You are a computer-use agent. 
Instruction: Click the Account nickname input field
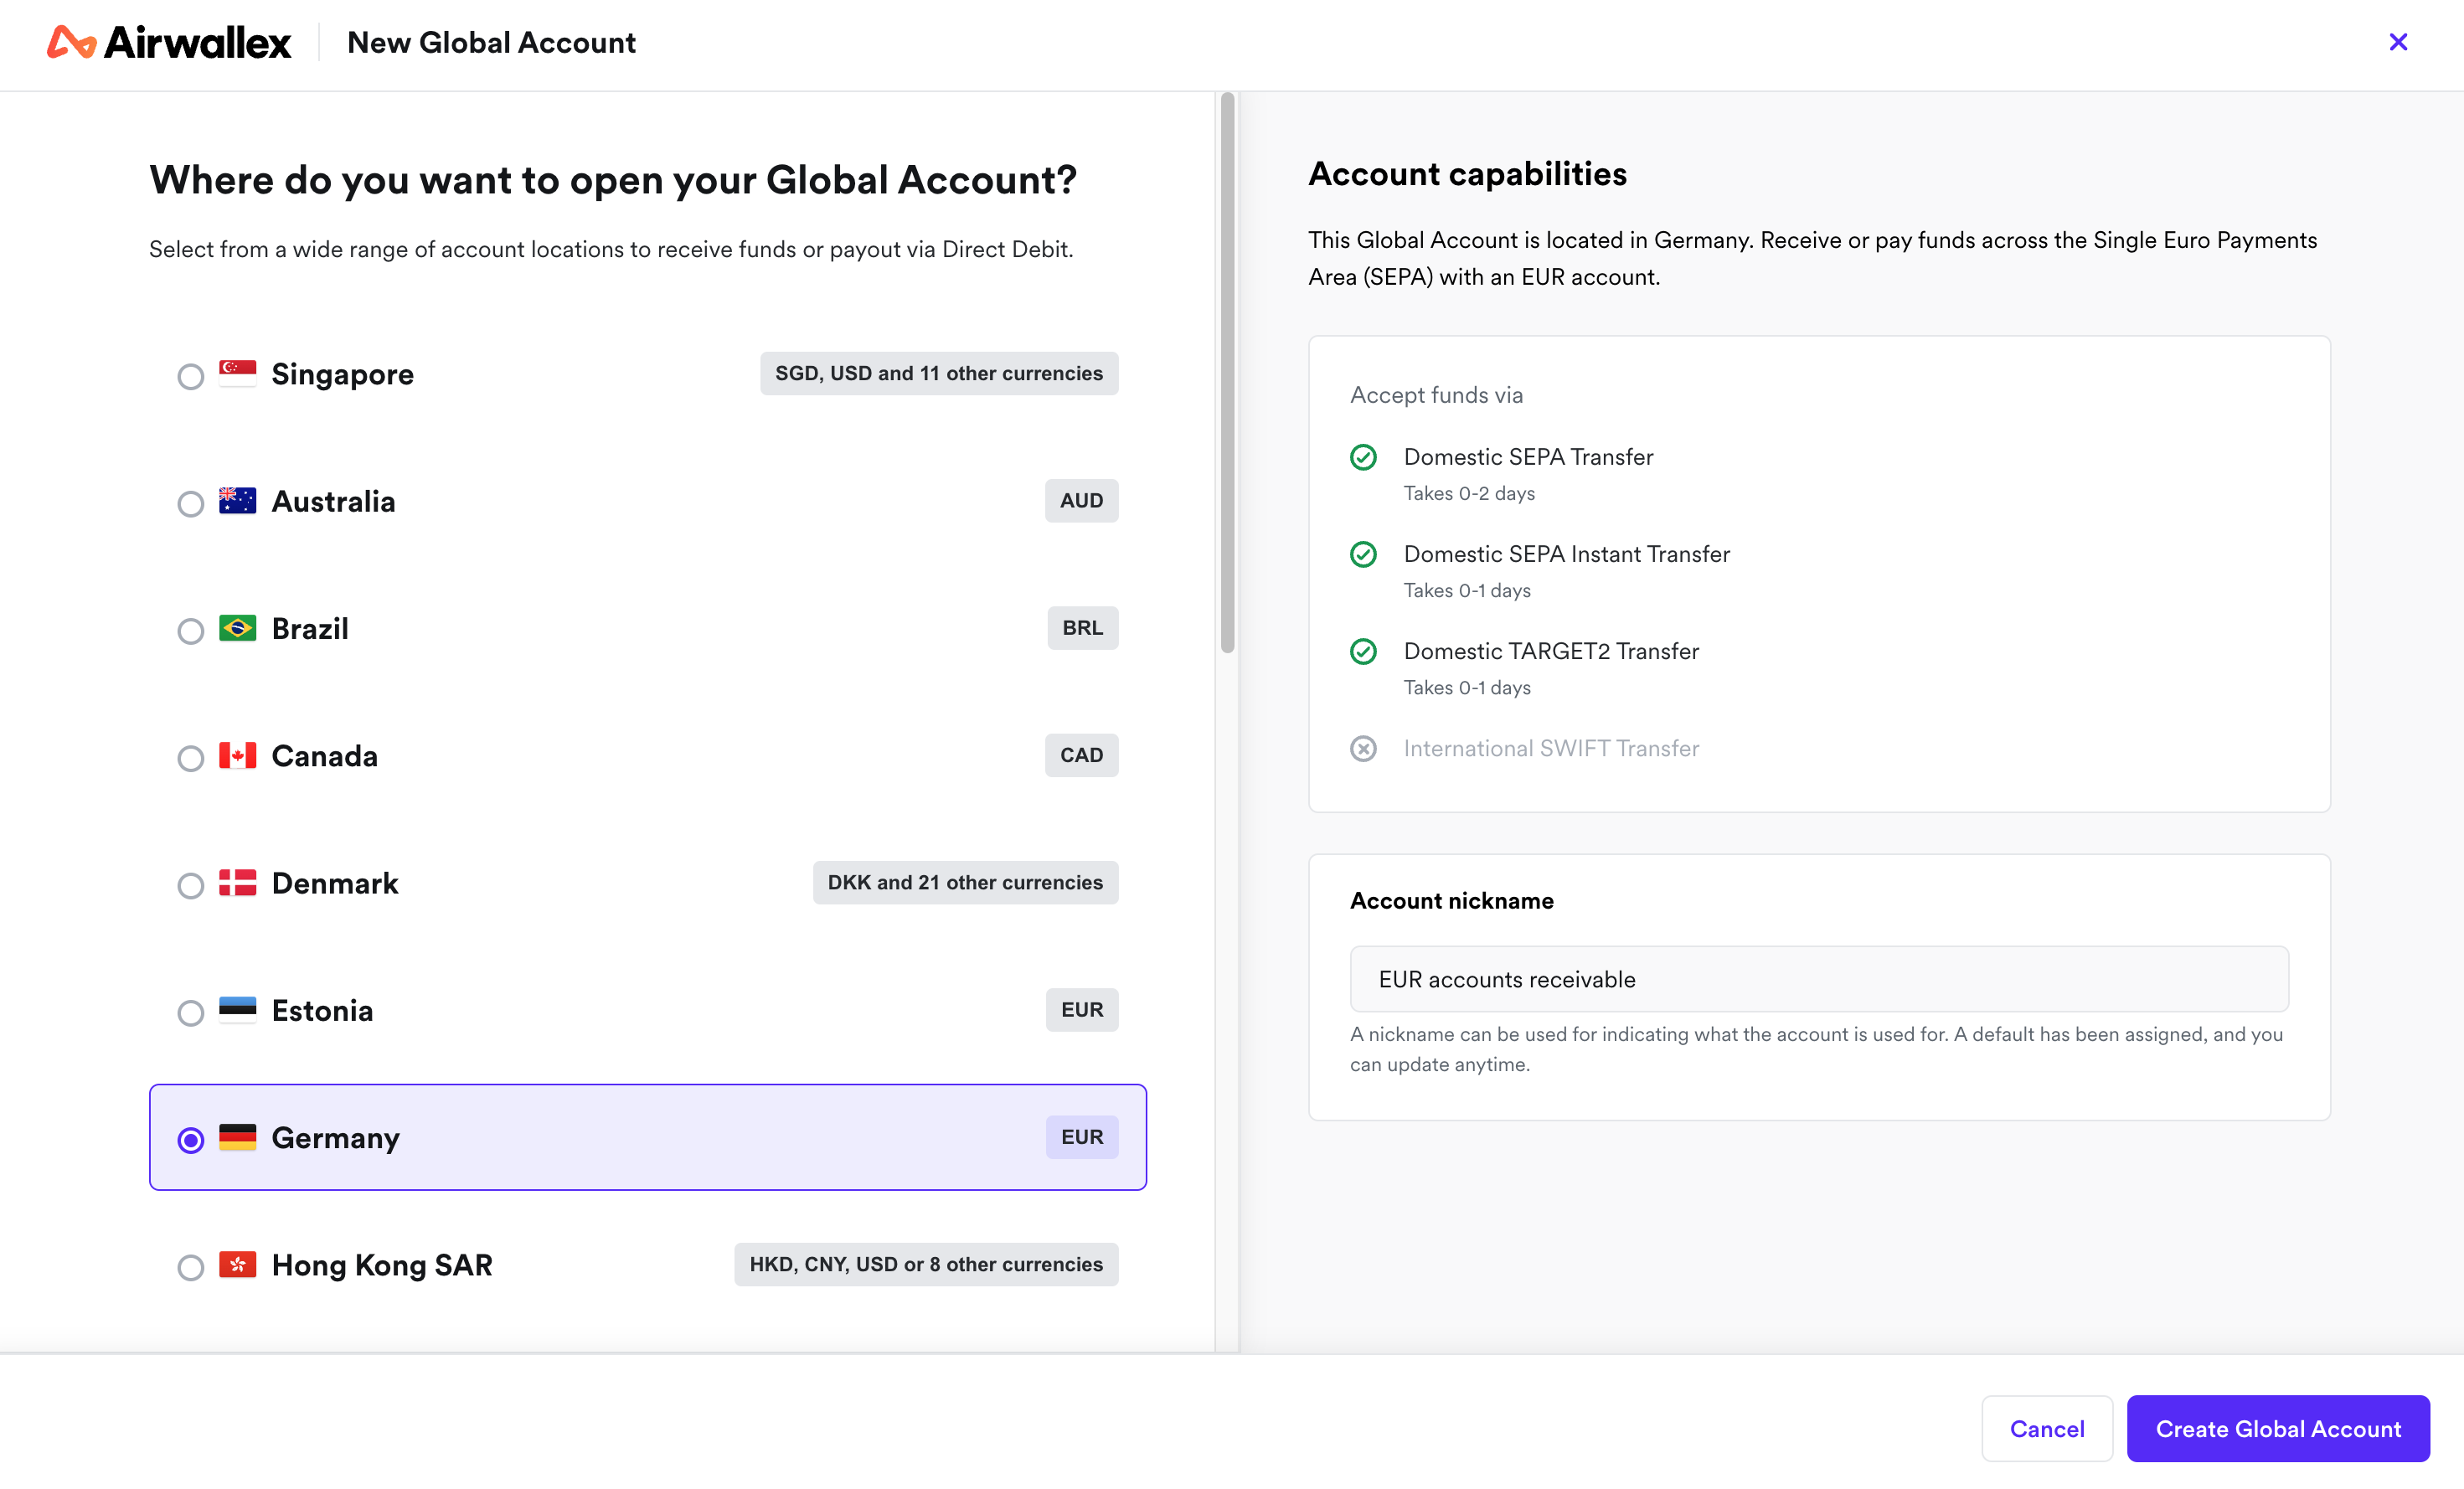point(1819,979)
